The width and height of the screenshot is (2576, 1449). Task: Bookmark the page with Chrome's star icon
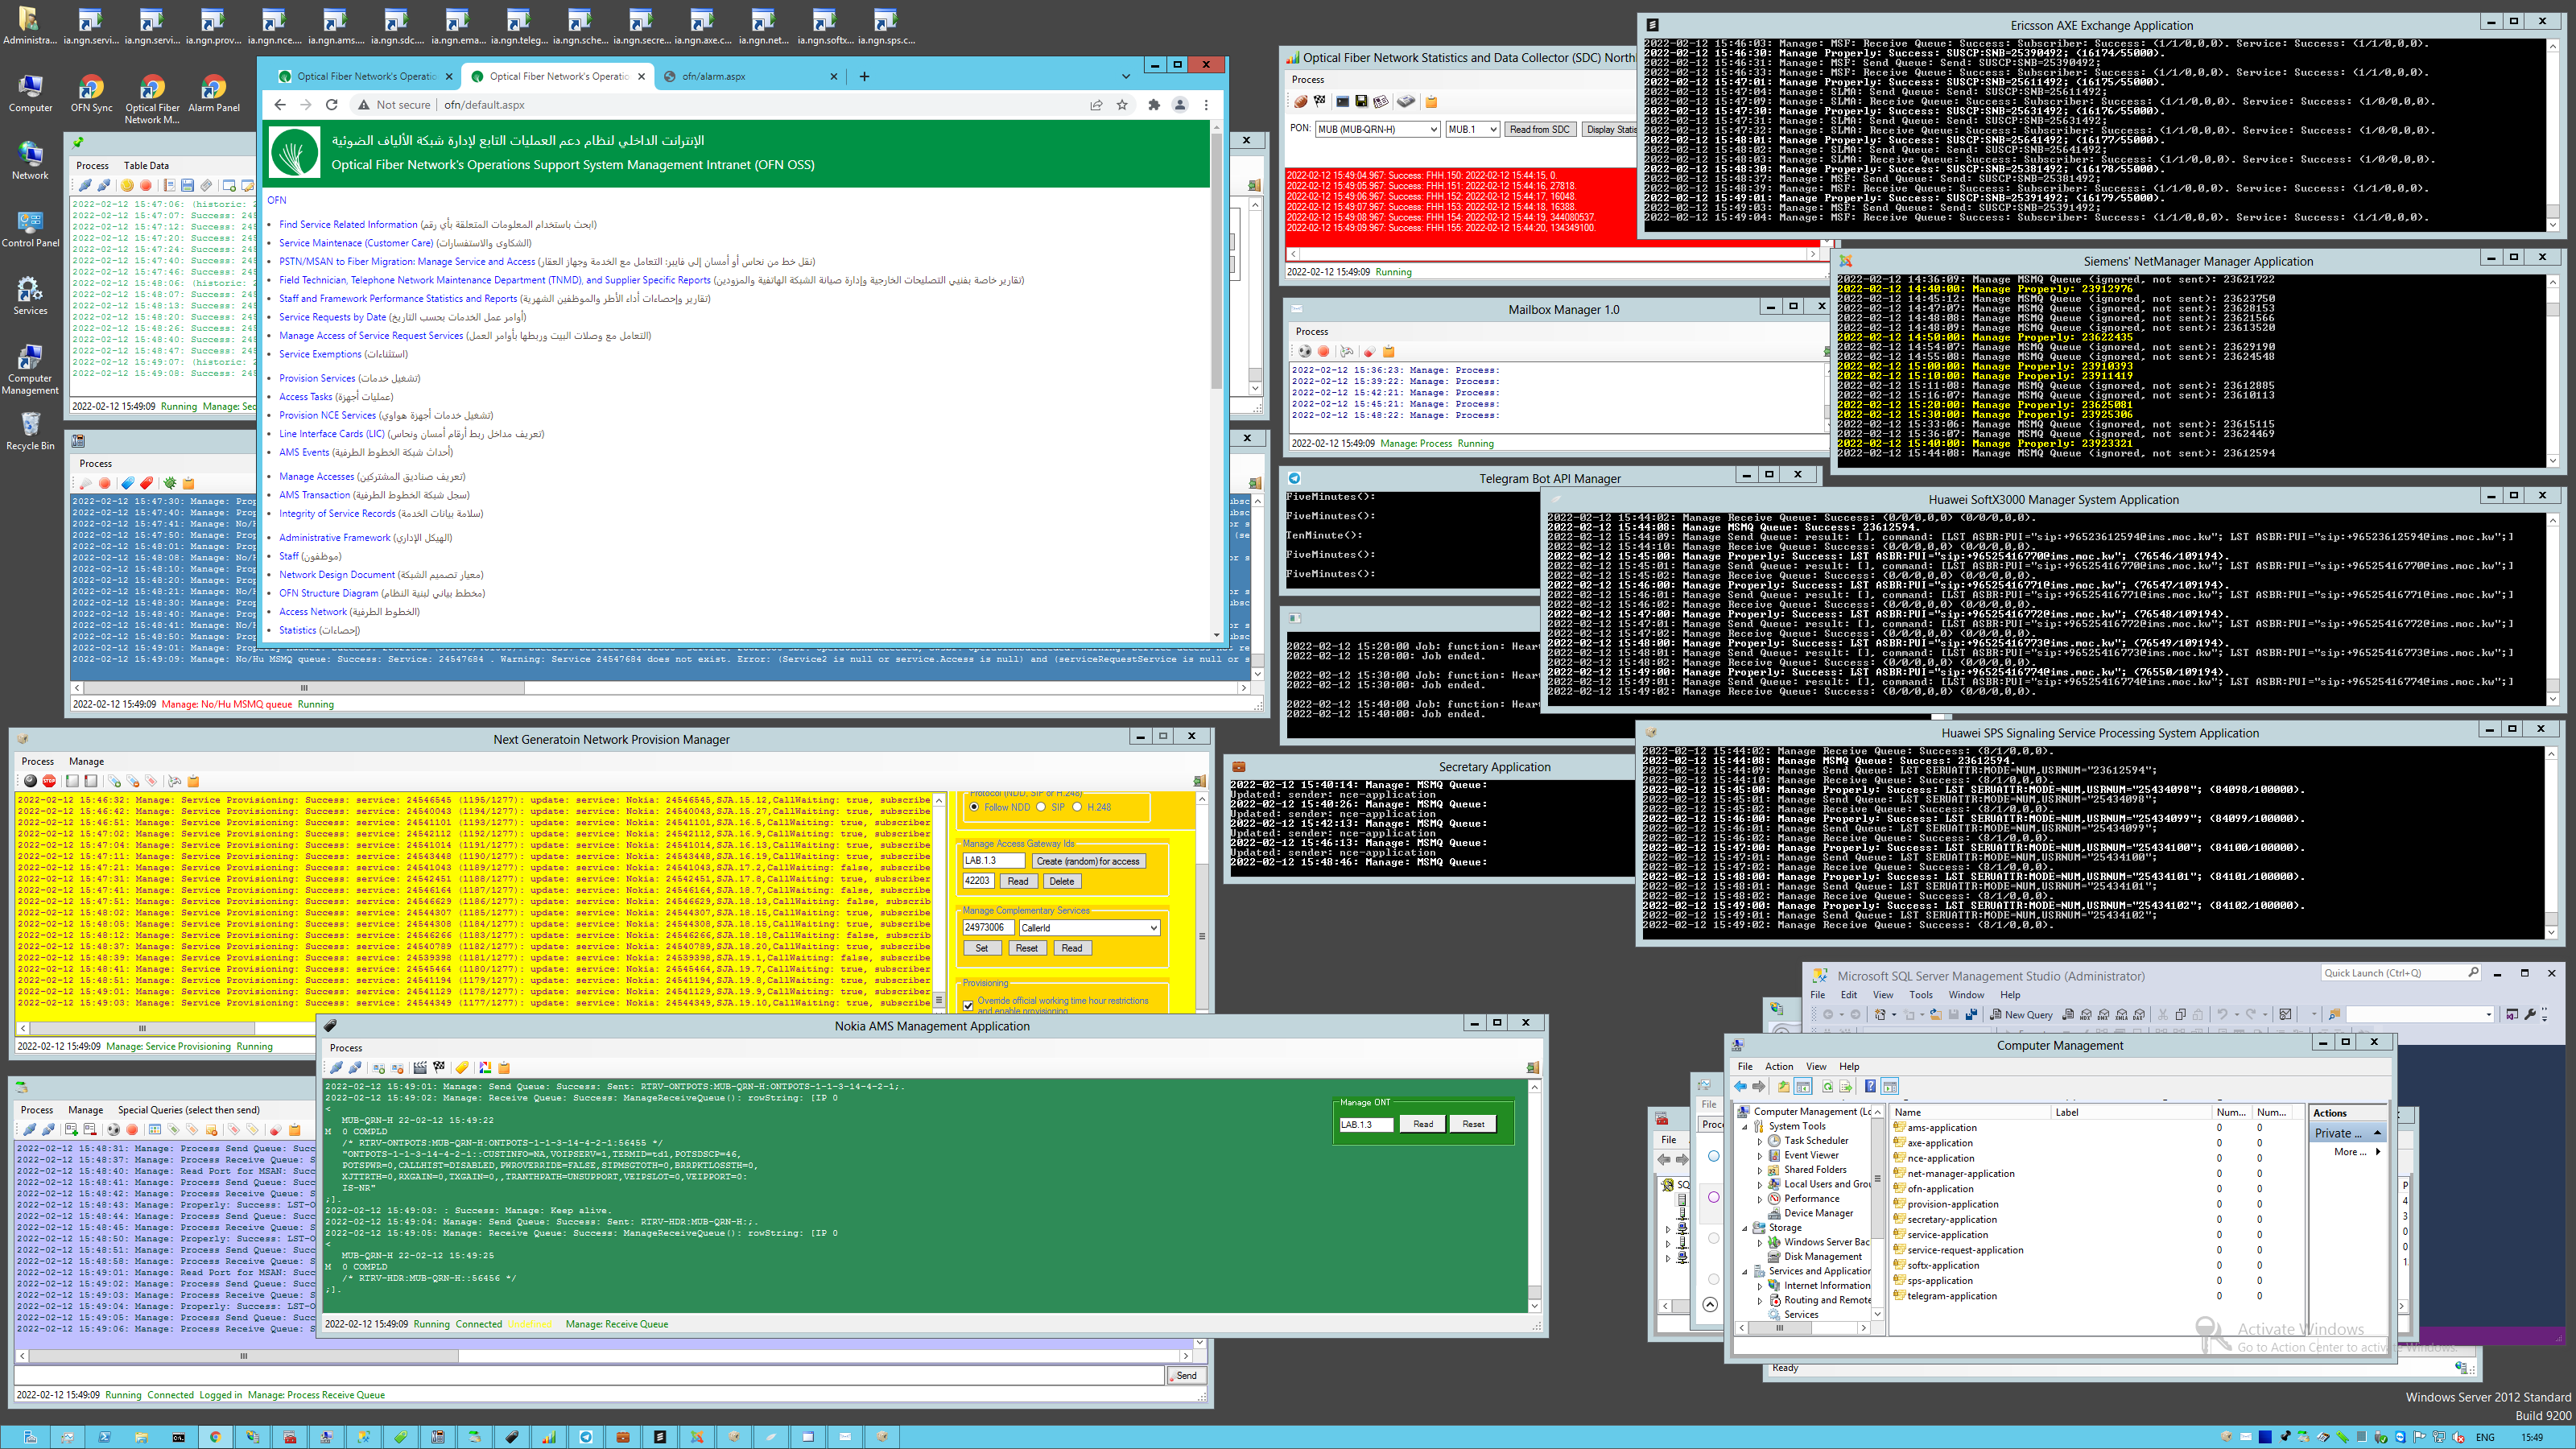pos(1122,105)
